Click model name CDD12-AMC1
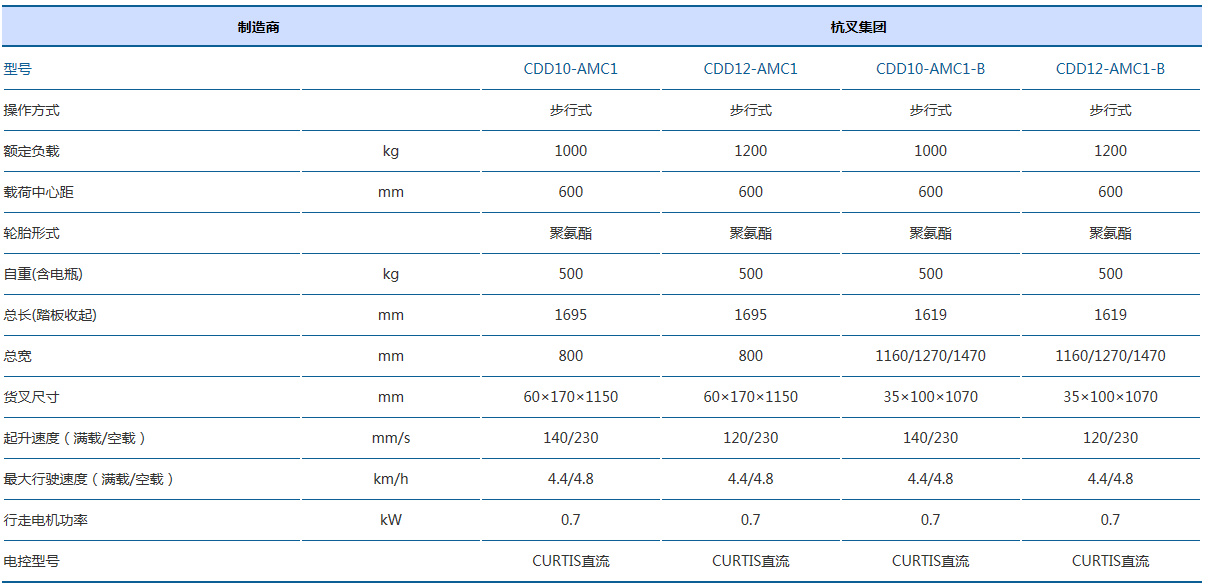Image resolution: width=1208 pixels, height=585 pixels. [x=751, y=69]
